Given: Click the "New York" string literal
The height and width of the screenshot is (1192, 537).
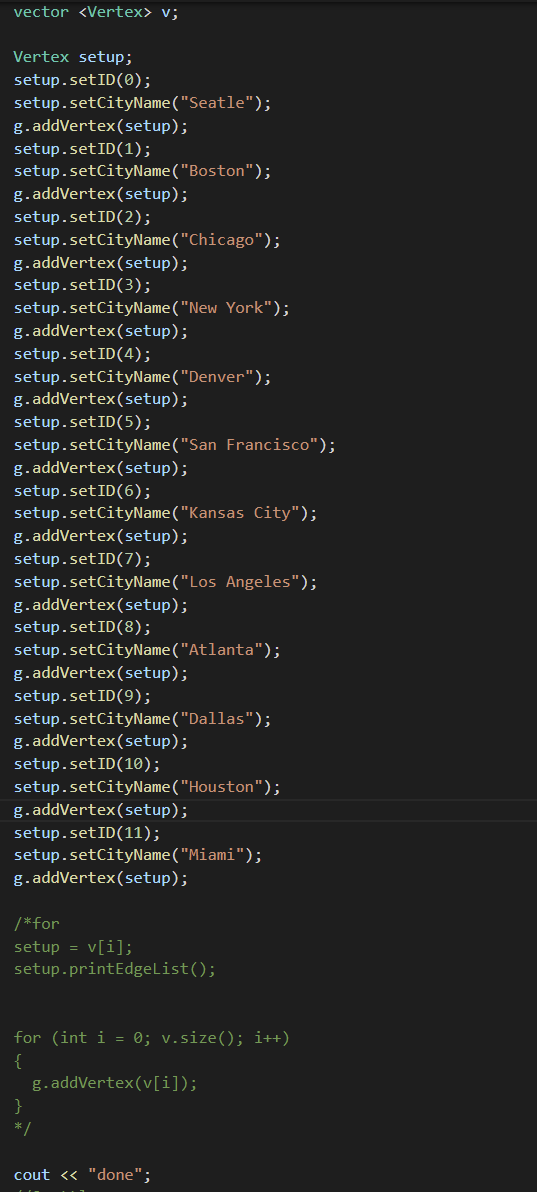Looking at the screenshot, I should (230, 308).
